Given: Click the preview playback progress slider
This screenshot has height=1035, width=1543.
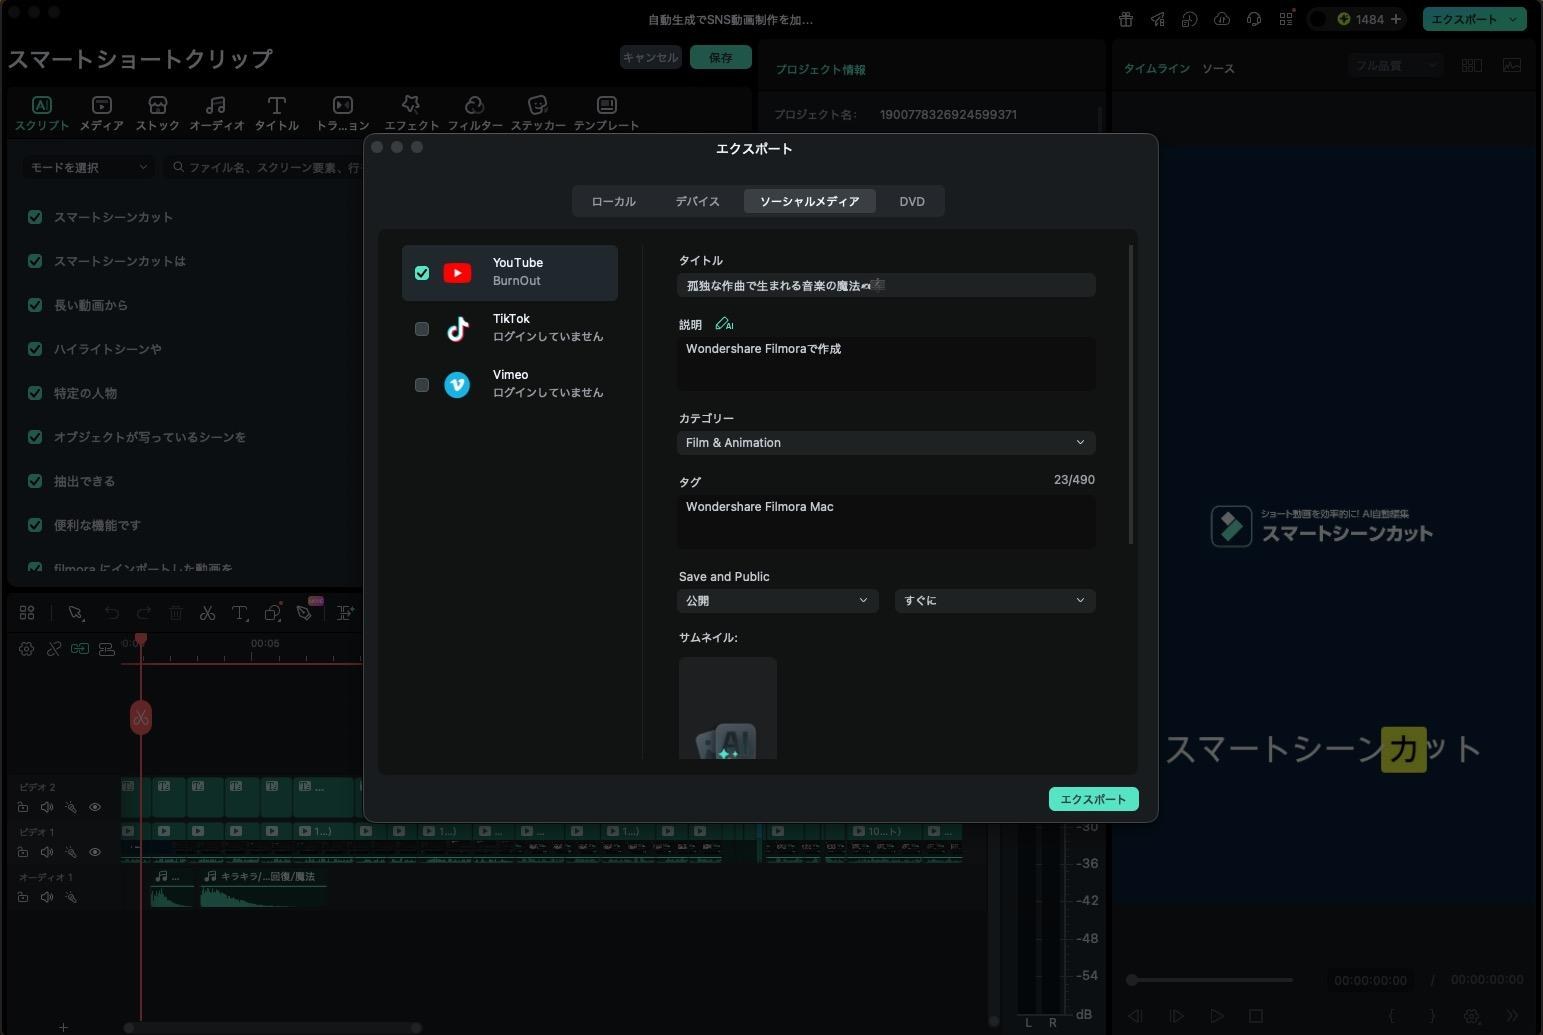Looking at the screenshot, I should [1210, 980].
